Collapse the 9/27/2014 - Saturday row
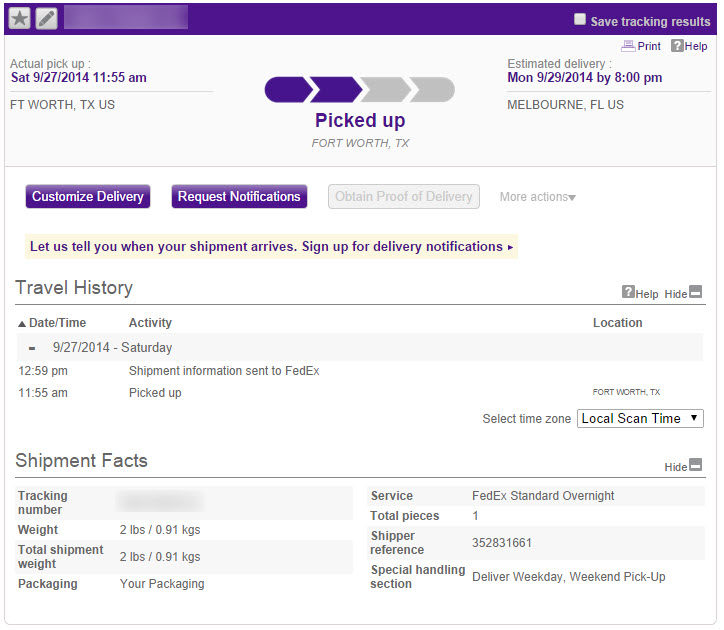724x630 pixels. [32, 348]
